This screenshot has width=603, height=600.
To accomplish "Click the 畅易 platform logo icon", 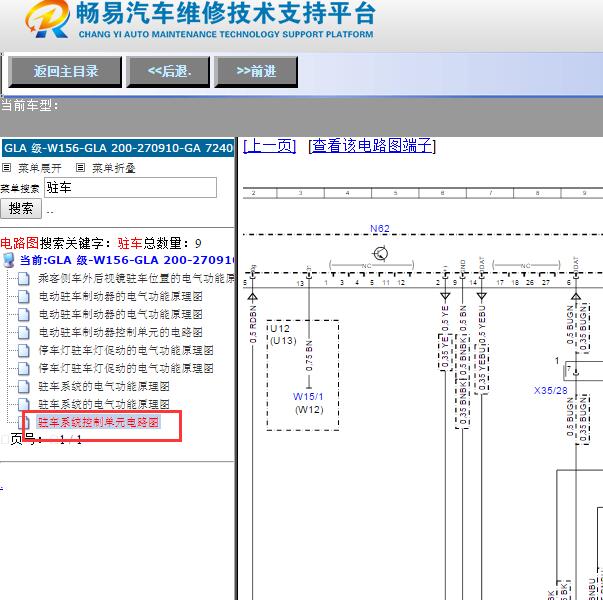I will coord(48,19).
